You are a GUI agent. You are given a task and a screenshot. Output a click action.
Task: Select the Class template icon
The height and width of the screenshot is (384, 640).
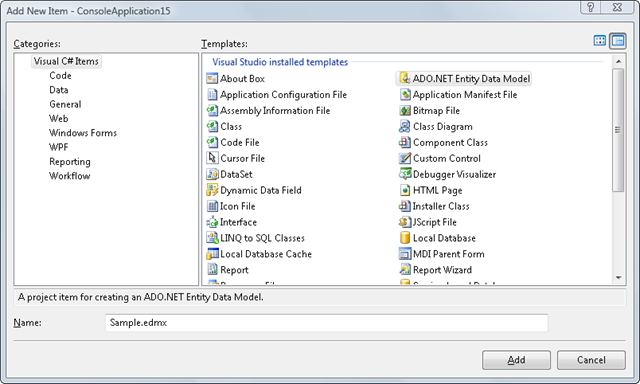(212, 126)
